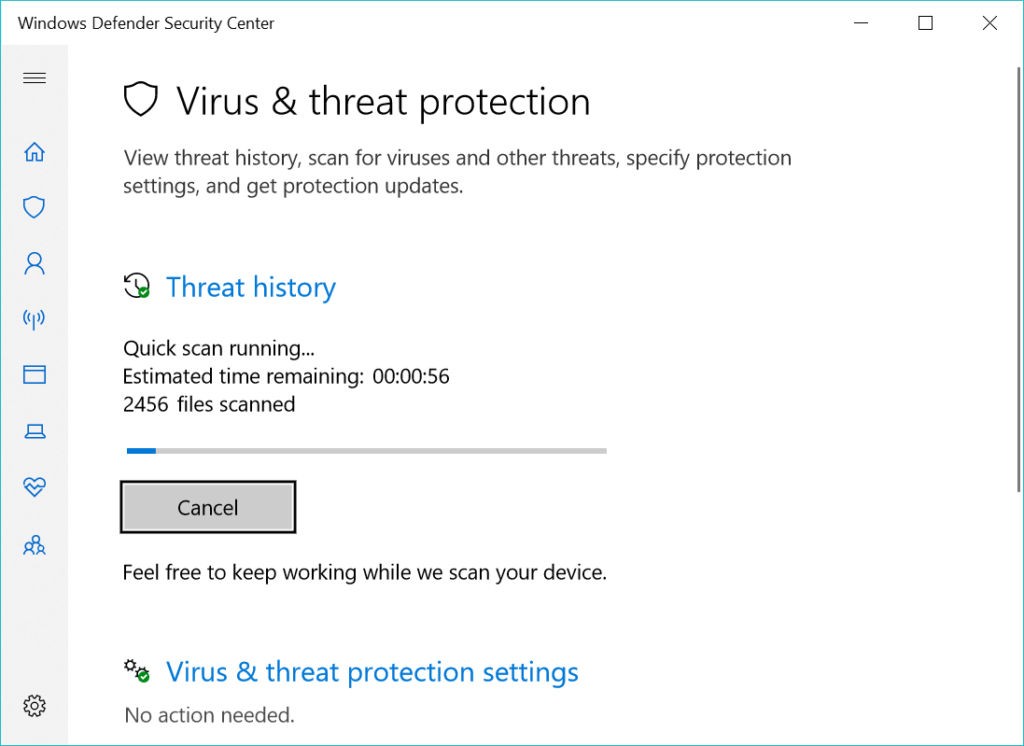Cancel the running quick scan
Screen dimensions: 1024x746
[x=208, y=508]
